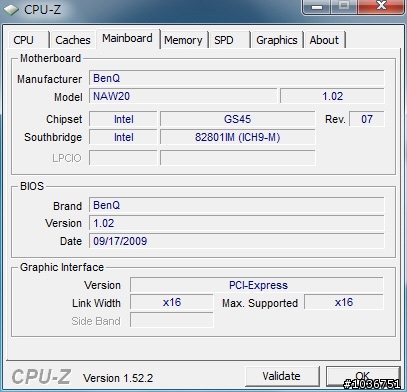Click the BIOS Brand field BenQ
Screen dimensions: 407x392
(237, 205)
